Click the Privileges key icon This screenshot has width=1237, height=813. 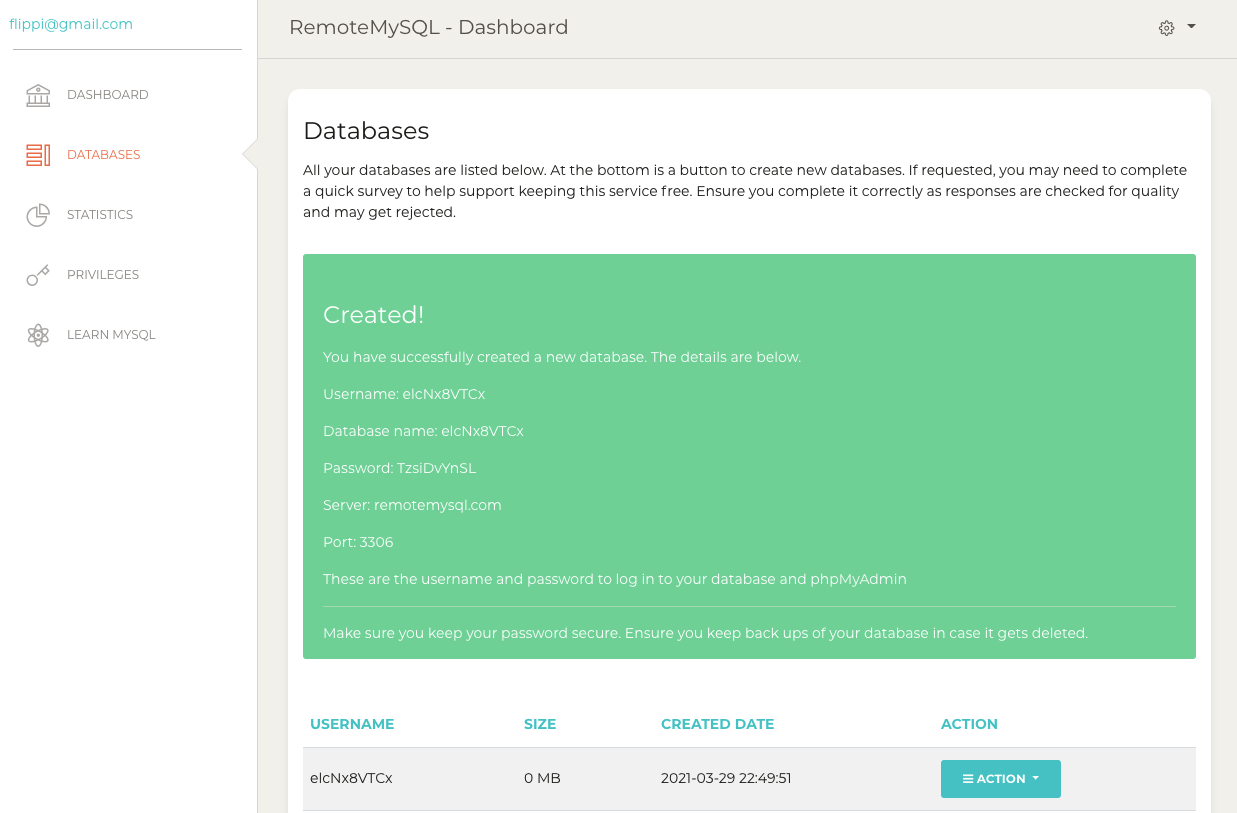pyautogui.click(x=38, y=275)
